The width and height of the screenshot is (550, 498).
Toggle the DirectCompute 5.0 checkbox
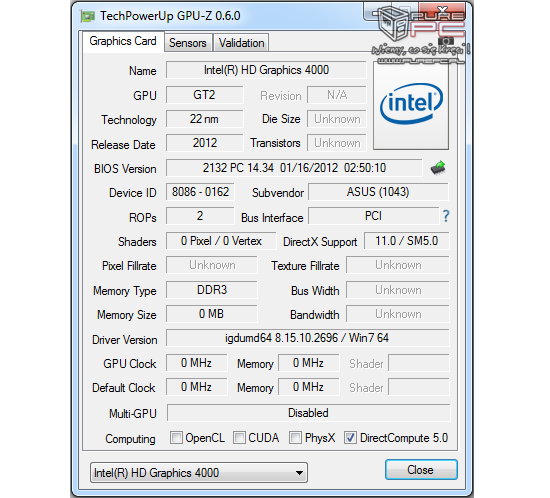point(350,438)
